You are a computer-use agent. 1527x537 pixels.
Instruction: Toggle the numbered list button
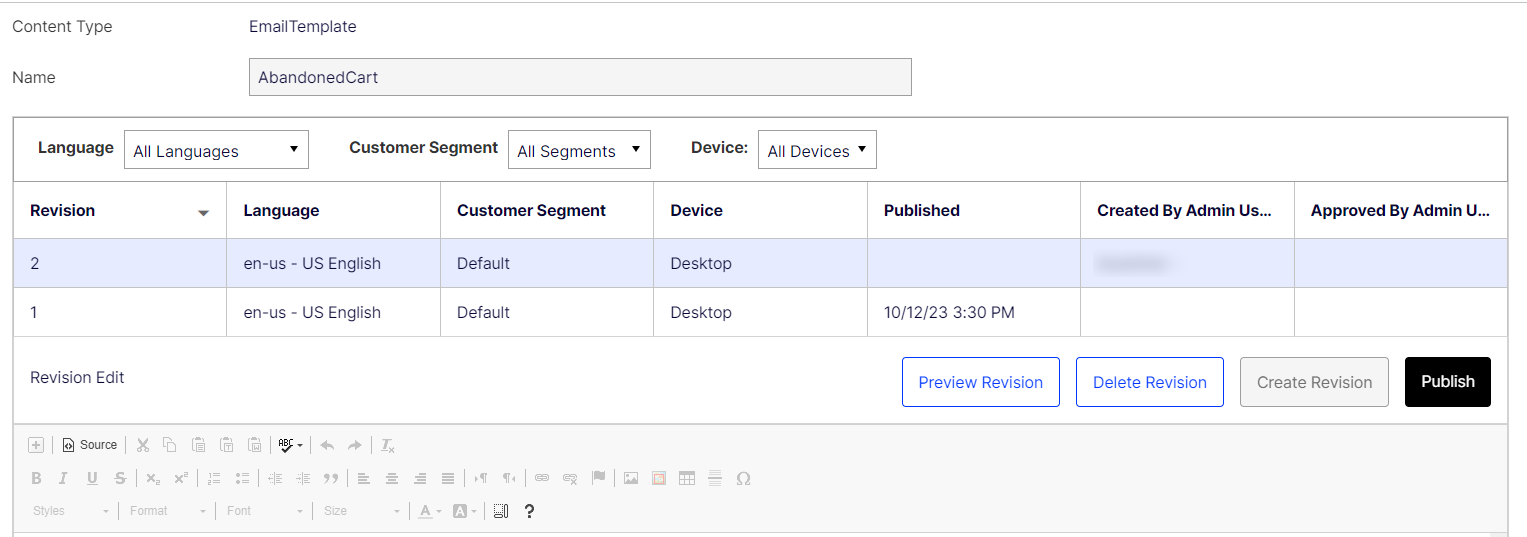213,478
